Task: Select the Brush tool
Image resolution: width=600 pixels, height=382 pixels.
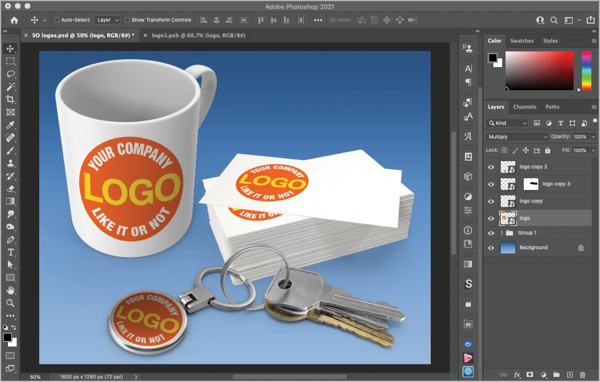Action: [10, 150]
